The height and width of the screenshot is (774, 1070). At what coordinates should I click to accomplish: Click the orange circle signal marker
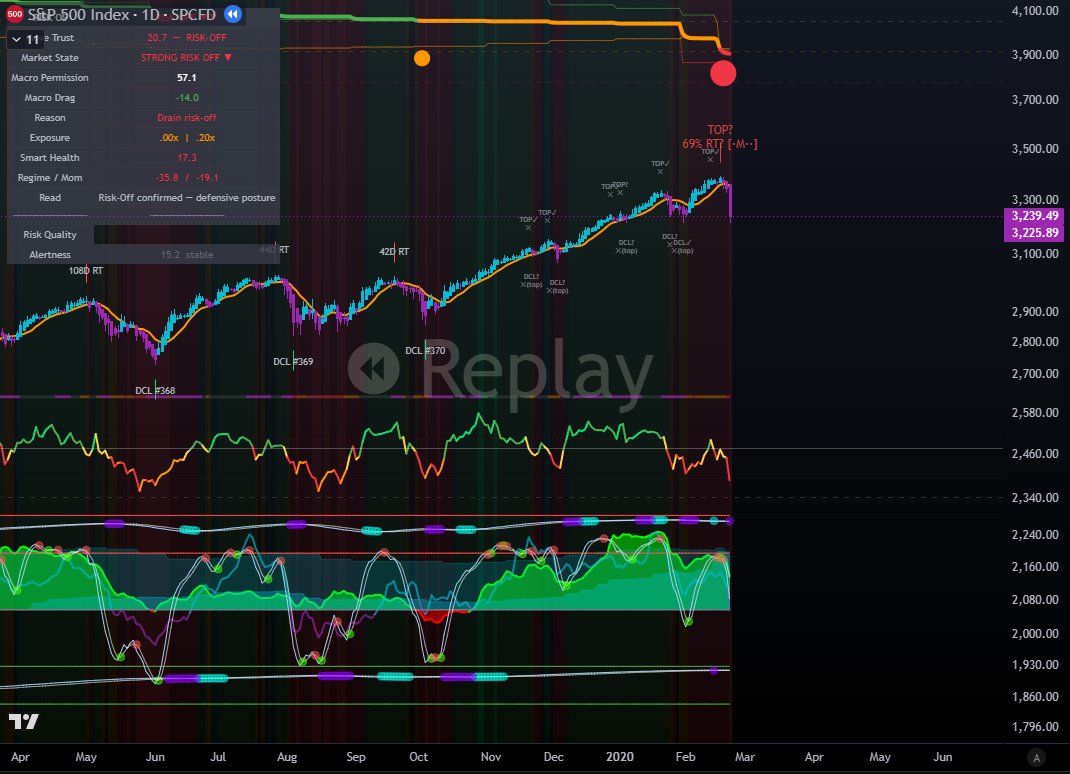(422, 58)
